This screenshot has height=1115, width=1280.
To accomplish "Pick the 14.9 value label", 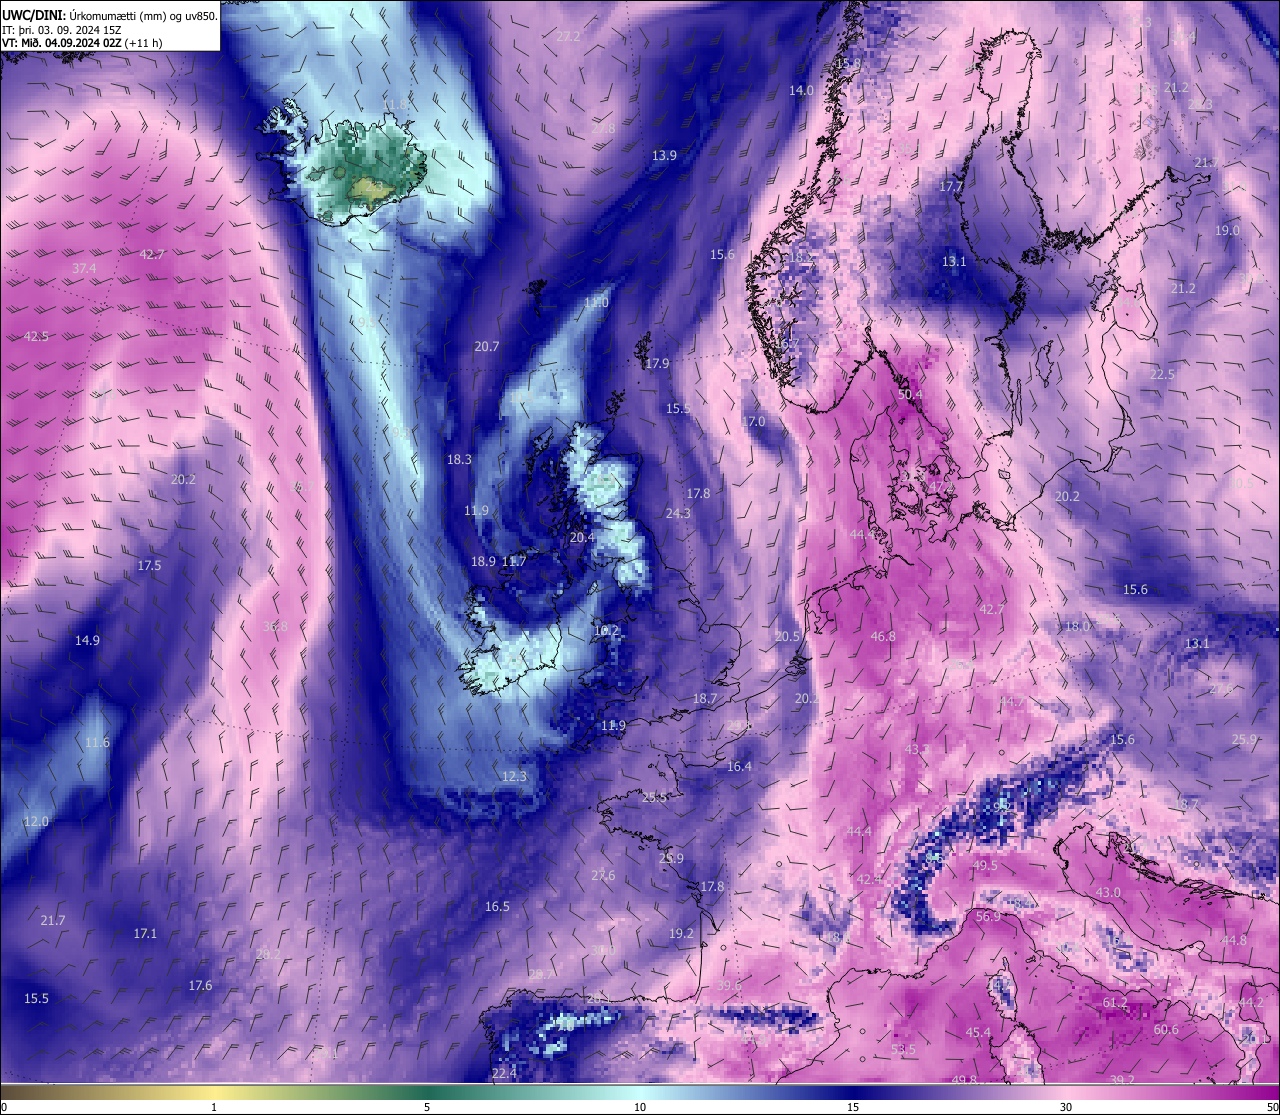I will pyautogui.click(x=87, y=640).
